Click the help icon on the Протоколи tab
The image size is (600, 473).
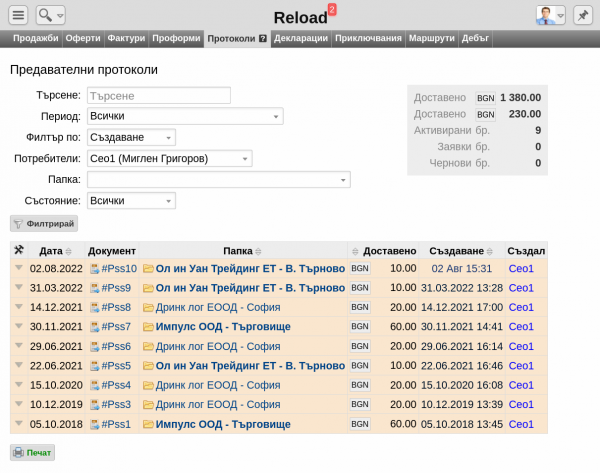[x=263, y=39]
